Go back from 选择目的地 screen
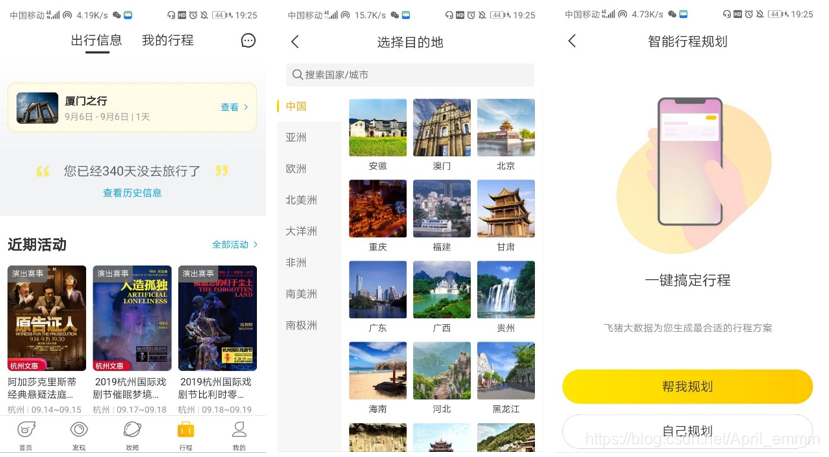Image resolution: width=829 pixels, height=457 pixels. tap(295, 42)
